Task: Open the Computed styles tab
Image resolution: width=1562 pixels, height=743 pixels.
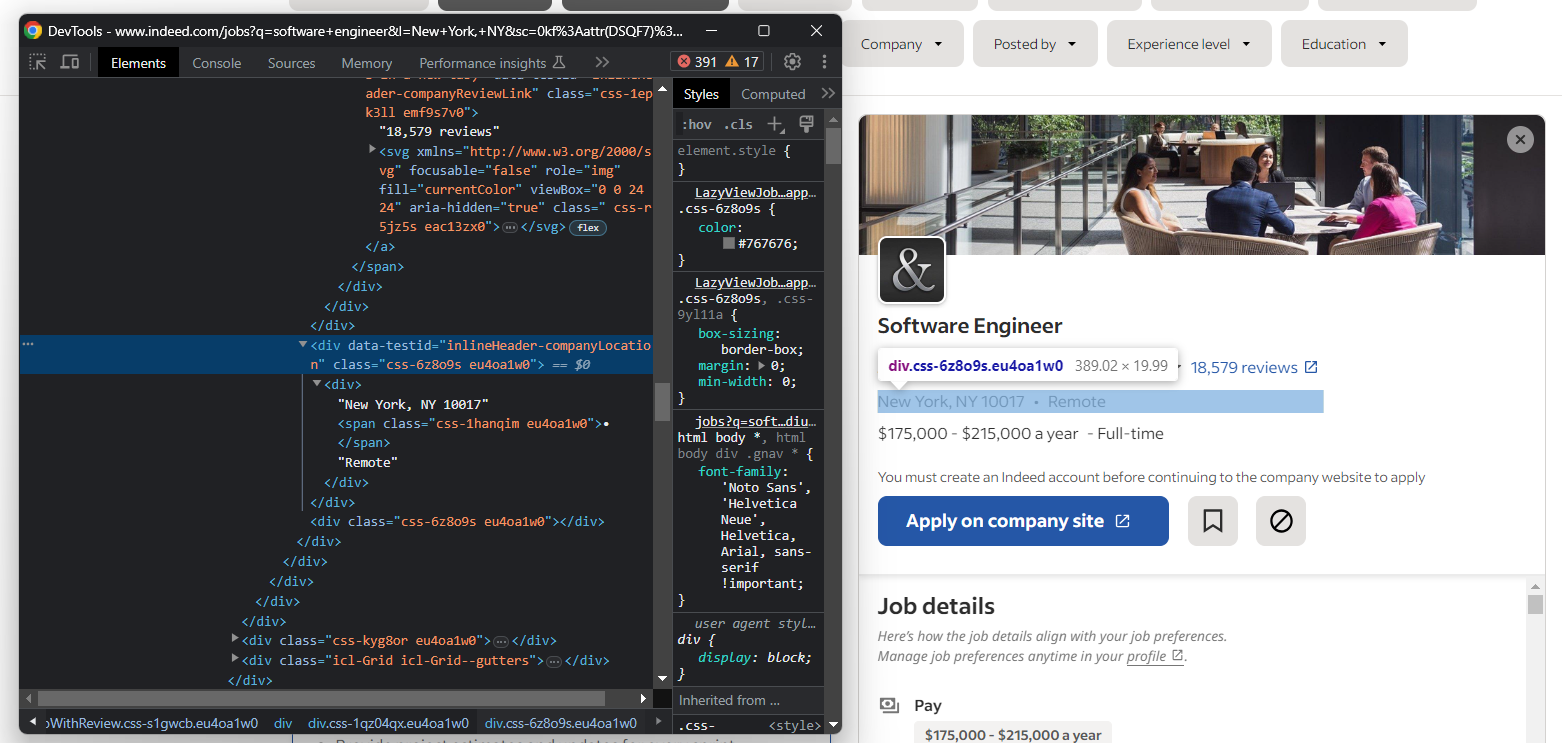Action: [773, 94]
